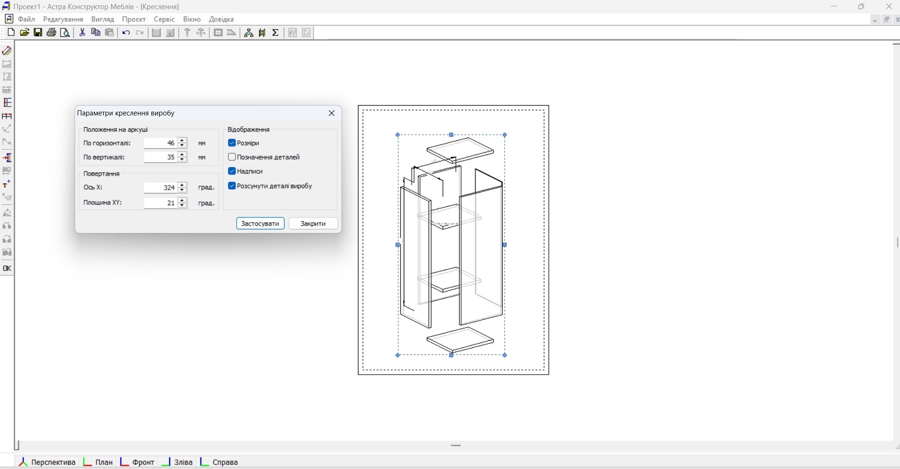900x469 pixels.
Task: Click the По вертикалі input field
Action: click(161, 157)
